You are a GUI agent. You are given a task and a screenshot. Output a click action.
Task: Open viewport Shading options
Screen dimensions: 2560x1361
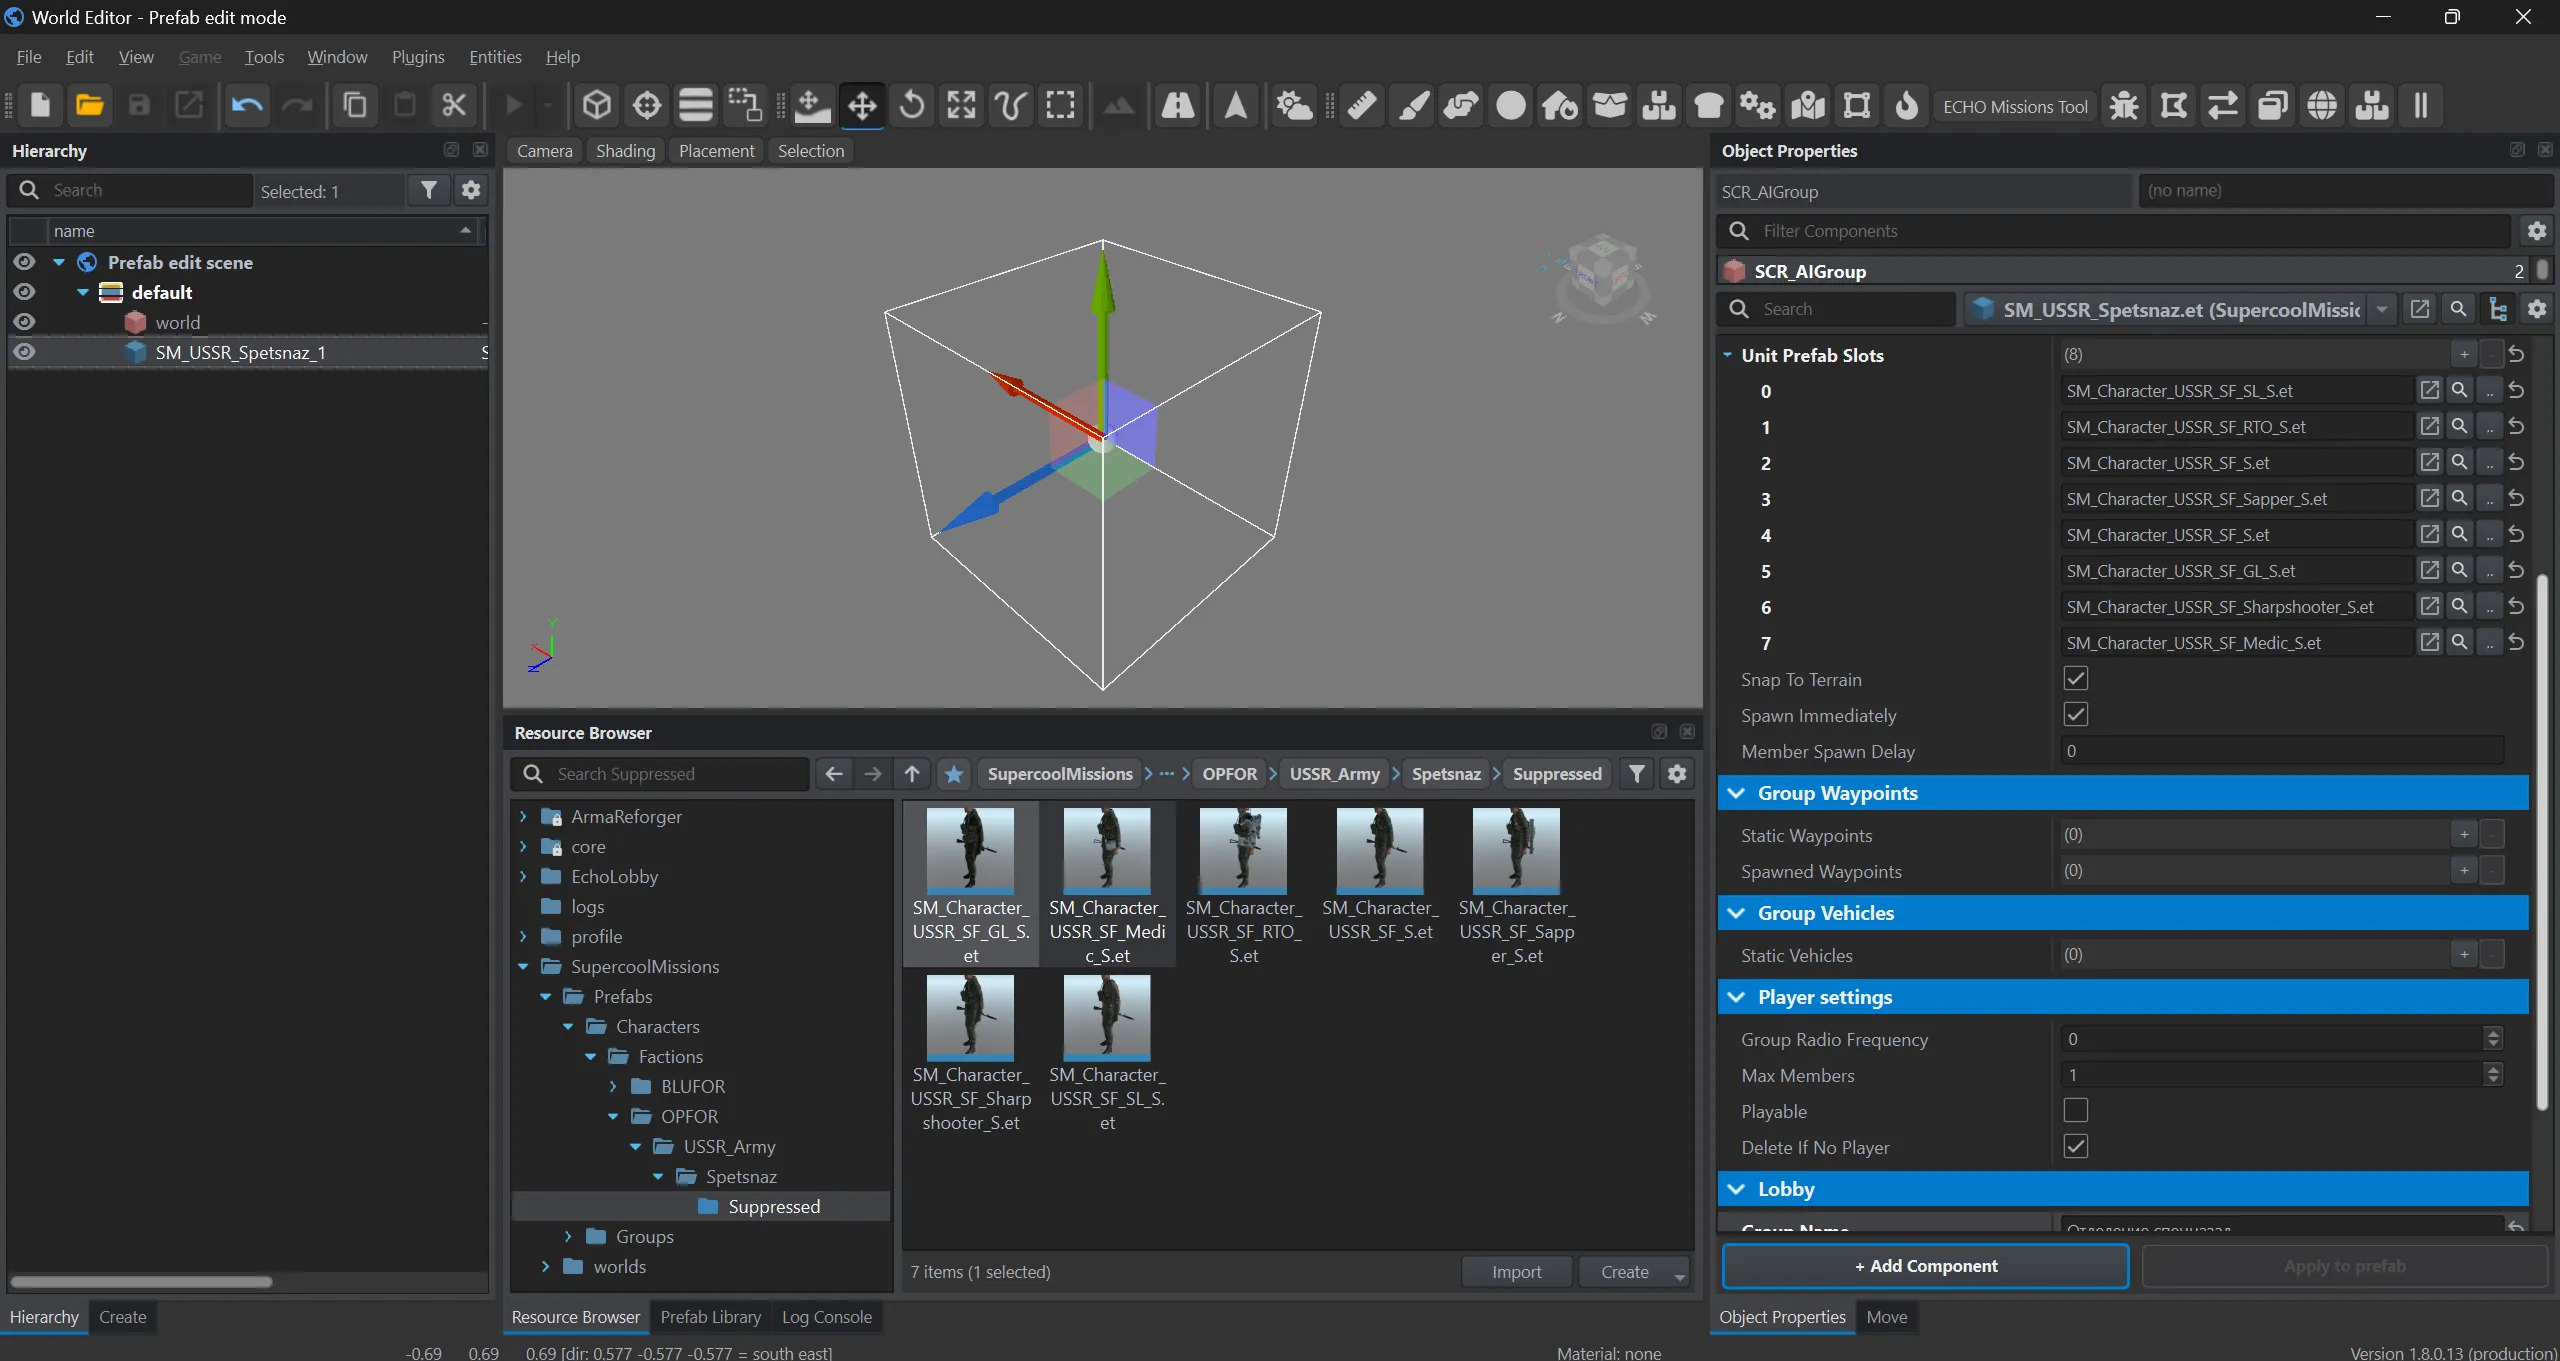coord(625,151)
